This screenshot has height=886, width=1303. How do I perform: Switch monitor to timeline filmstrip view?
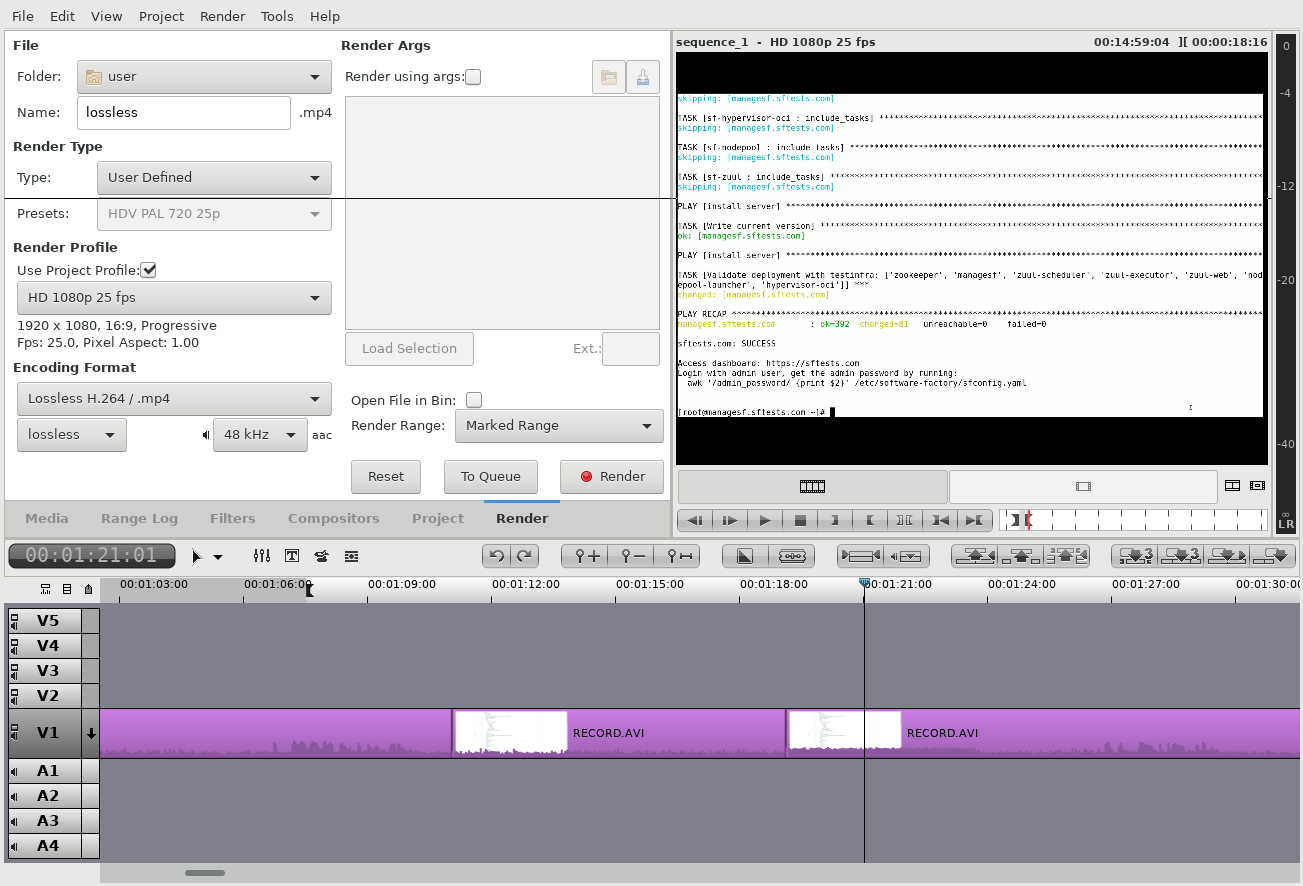pyautogui.click(x=812, y=486)
